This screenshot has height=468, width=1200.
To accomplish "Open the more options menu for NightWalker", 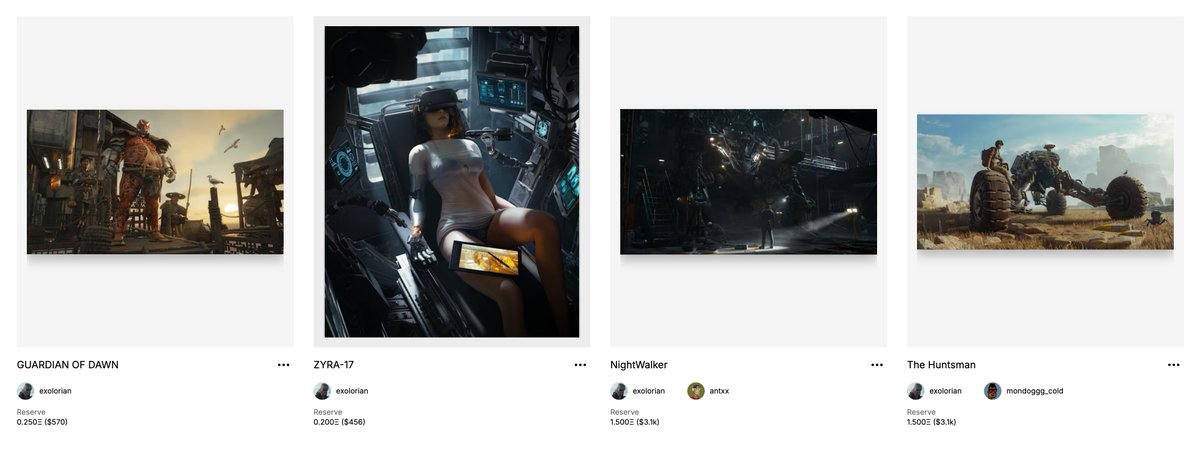I will 877,365.
